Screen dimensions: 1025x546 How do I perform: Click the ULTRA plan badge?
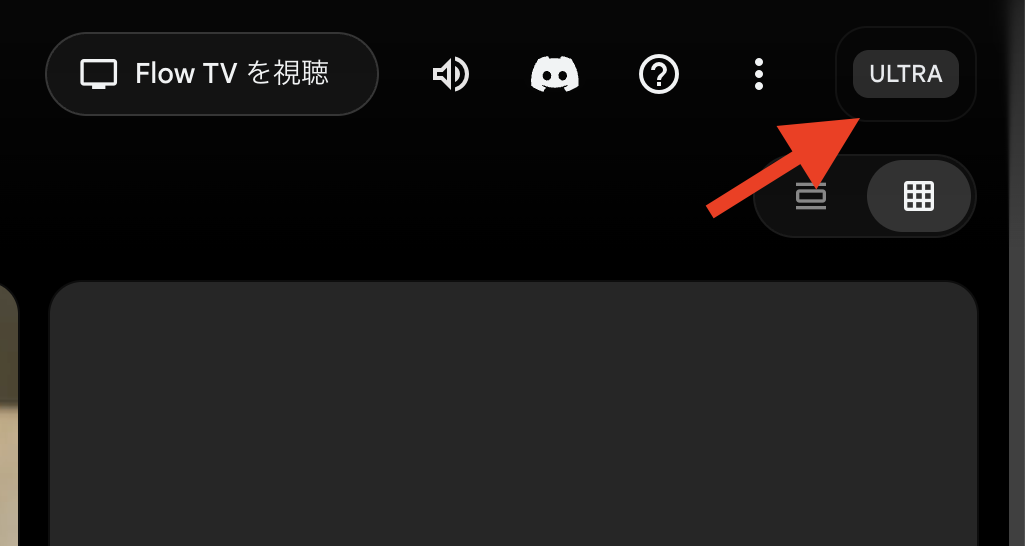[906, 74]
